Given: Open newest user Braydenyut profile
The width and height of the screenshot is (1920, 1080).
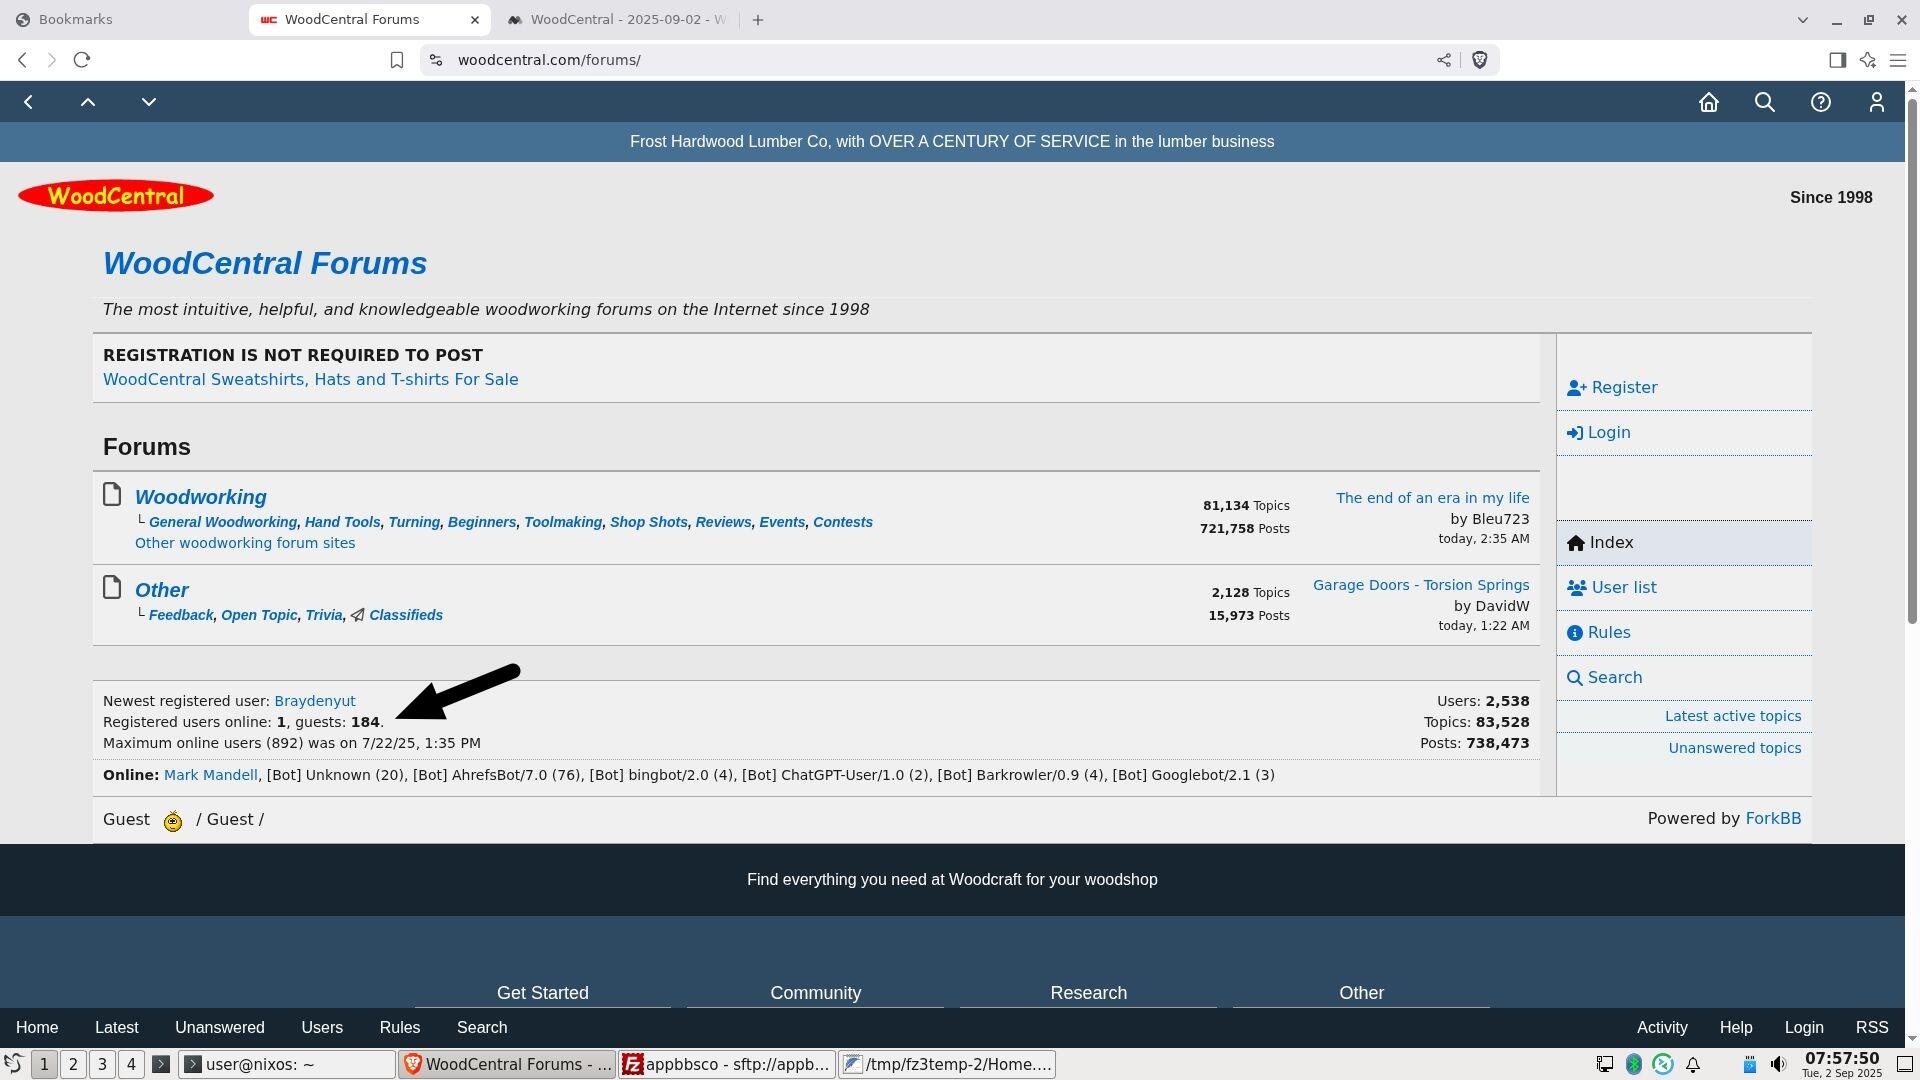Looking at the screenshot, I should [315, 701].
